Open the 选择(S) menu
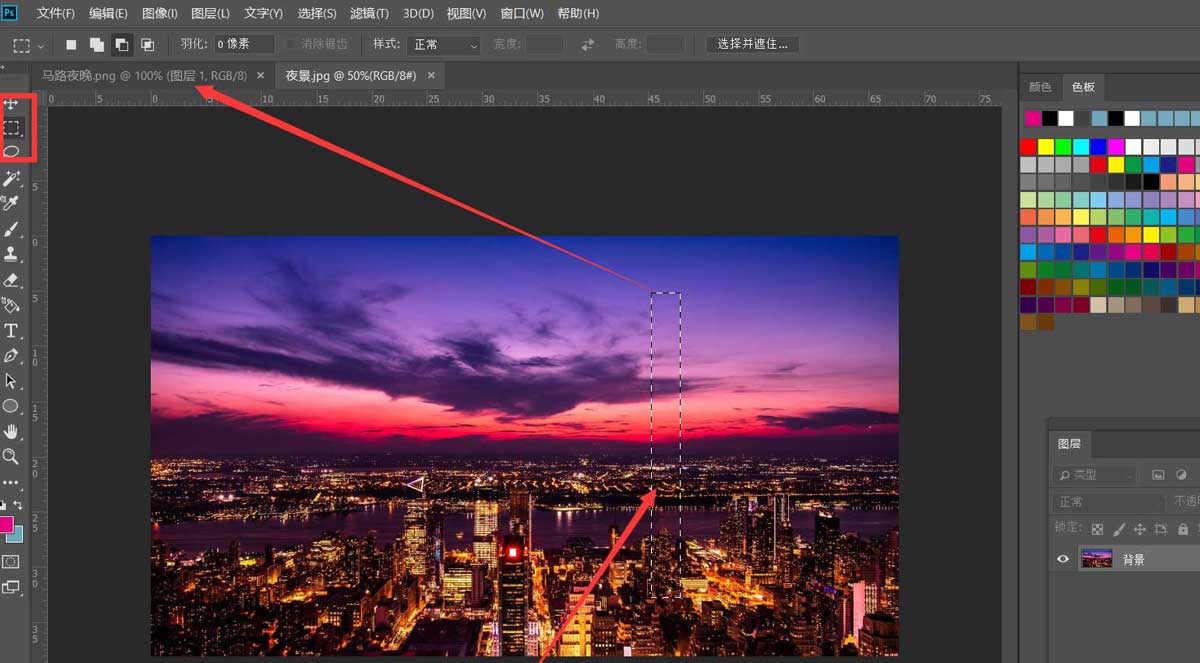The width and height of the screenshot is (1200, 663). point(317,13)
